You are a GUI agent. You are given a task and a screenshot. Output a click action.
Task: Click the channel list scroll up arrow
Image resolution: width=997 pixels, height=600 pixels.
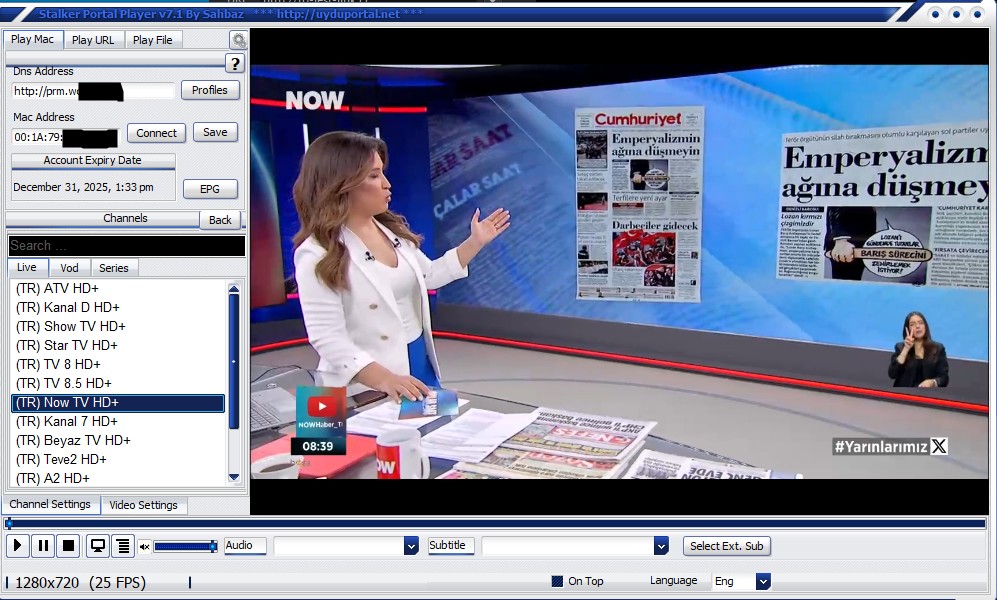(234, 289)
